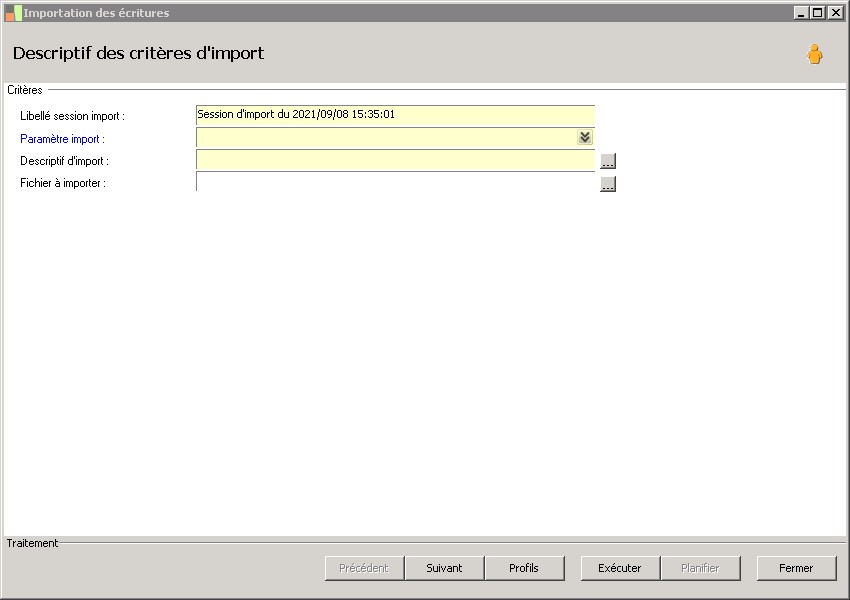The height and width of the screenshot is (600, 850).
Task: Click the "Libellé session import :" label
Action: pos(73,116)
